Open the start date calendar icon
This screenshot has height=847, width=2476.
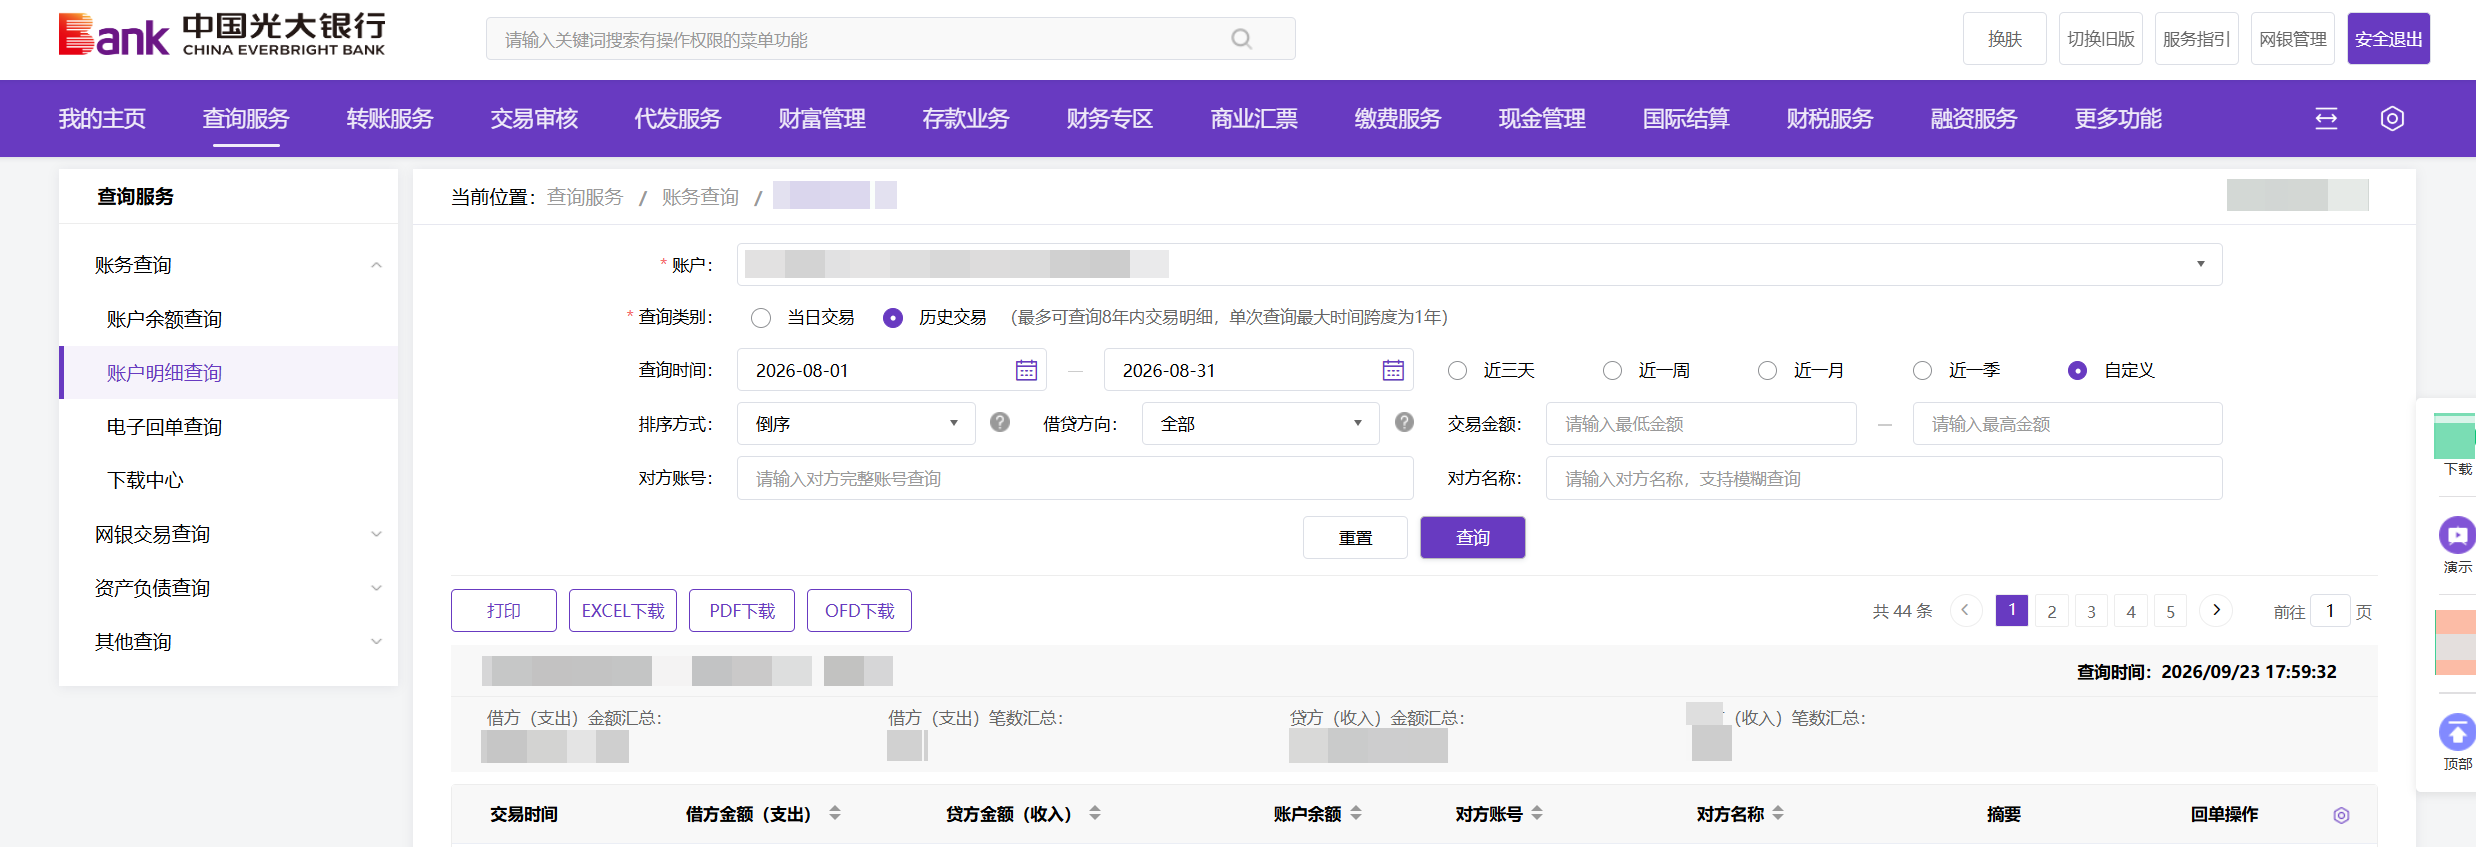tap(1026, 370)
